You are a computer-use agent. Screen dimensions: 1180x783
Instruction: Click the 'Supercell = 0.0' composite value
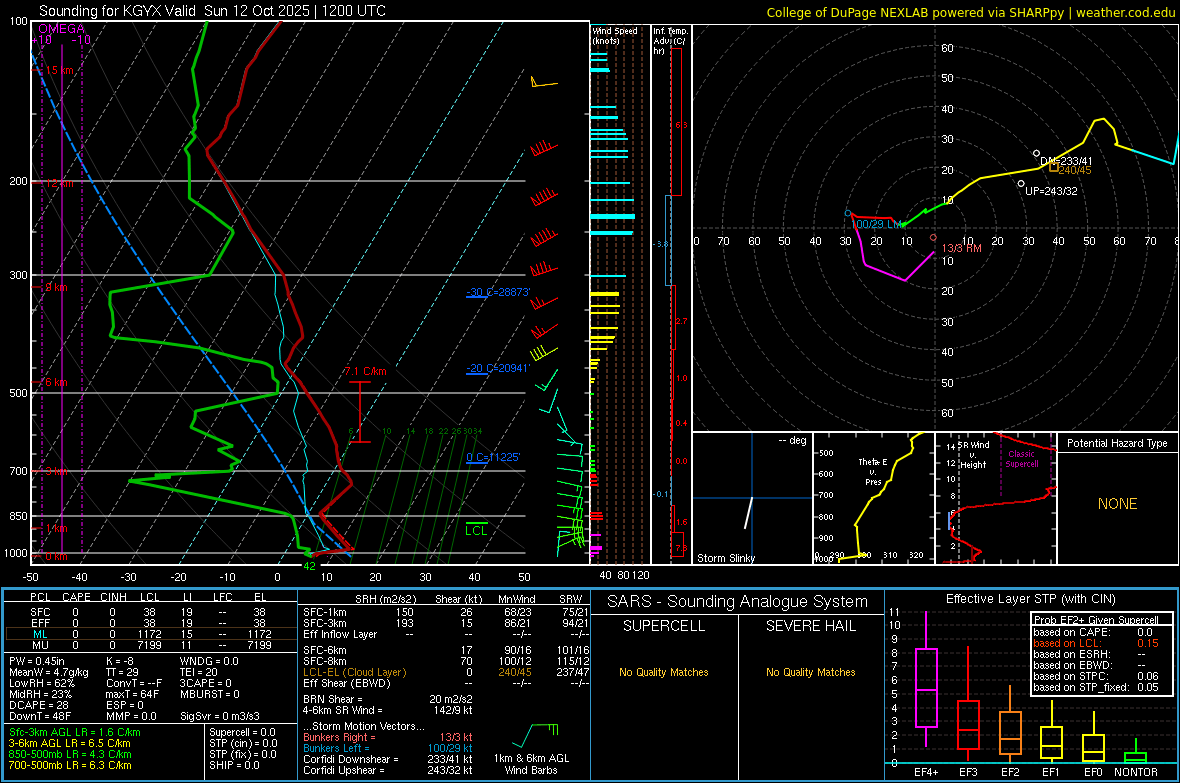pos(242,733)
